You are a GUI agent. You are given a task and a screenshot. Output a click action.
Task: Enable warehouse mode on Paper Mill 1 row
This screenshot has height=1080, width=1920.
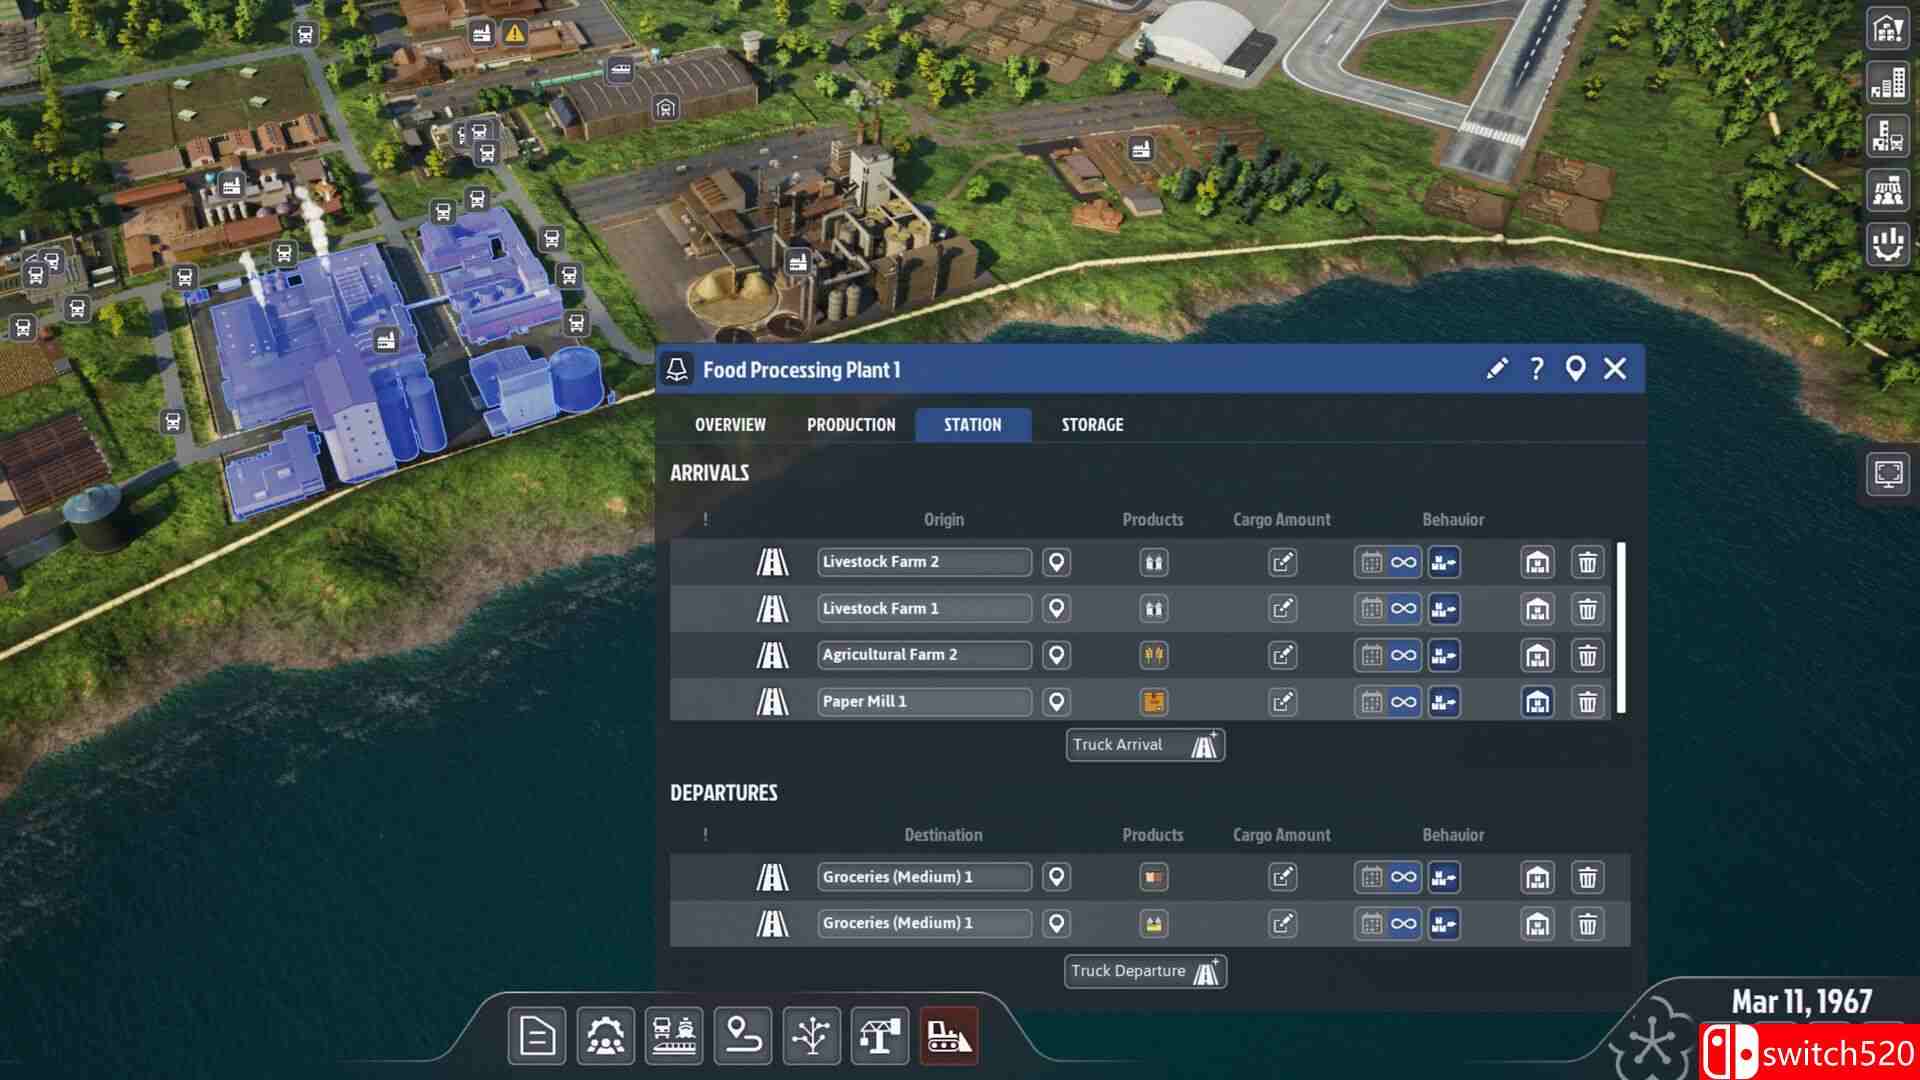pyautogui.click(x=1537, y=701)
